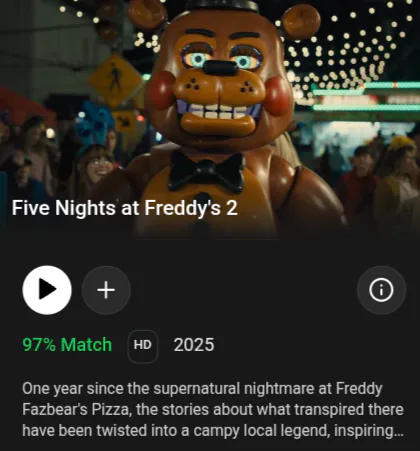
Task: Click the HD quality badge
Action: pos(143,345)
